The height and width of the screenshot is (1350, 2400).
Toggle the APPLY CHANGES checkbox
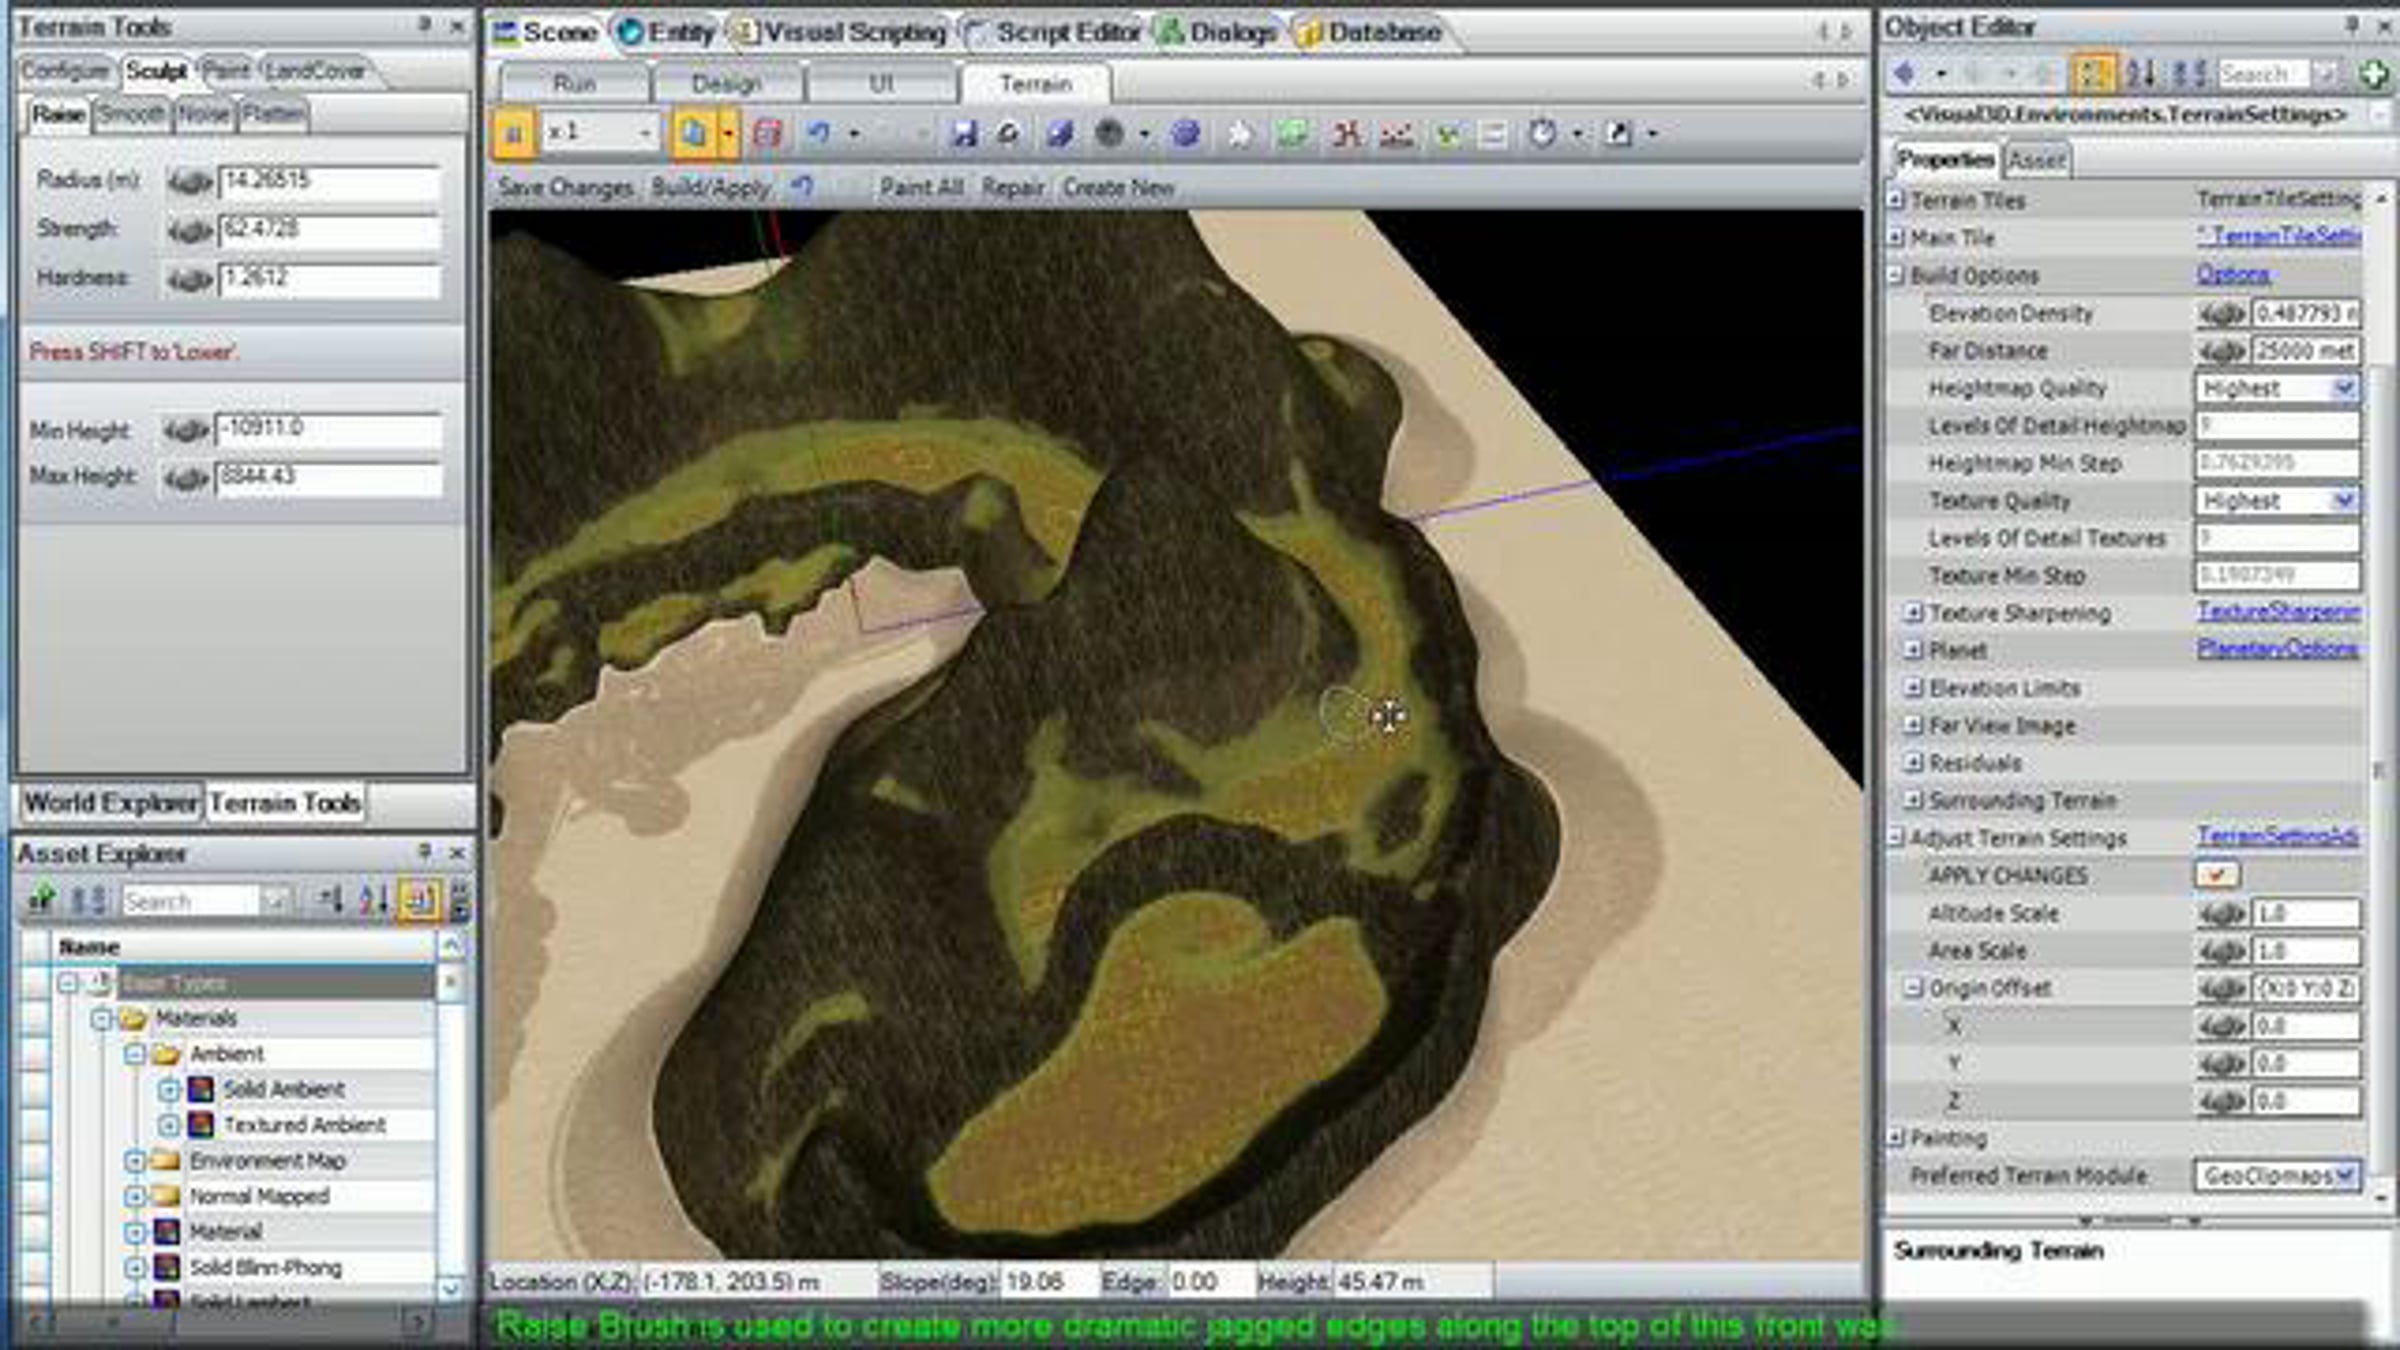2216,875
